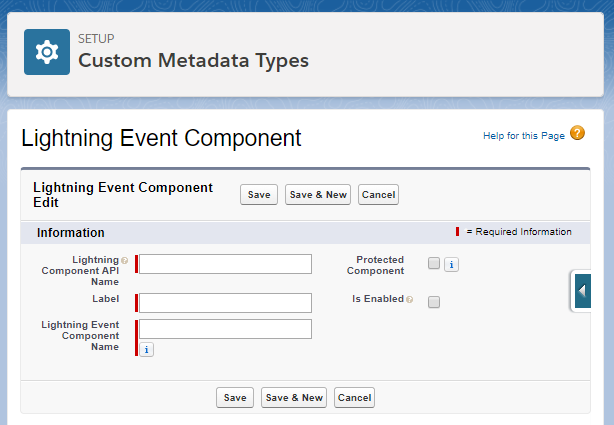Expand the side panel arrow handle
Screen dimensions: 614x425
(x=582, y=291)
